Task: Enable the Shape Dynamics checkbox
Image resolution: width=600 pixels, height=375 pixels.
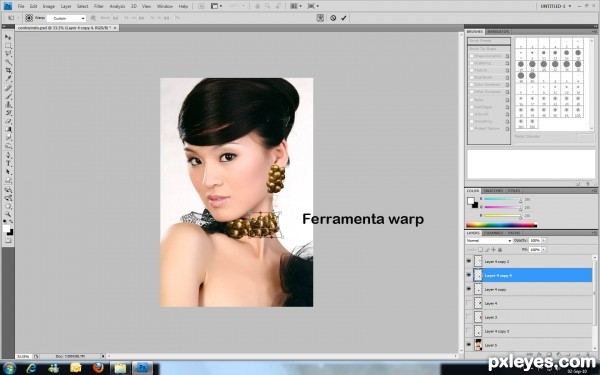Action: tap(472, 56)
